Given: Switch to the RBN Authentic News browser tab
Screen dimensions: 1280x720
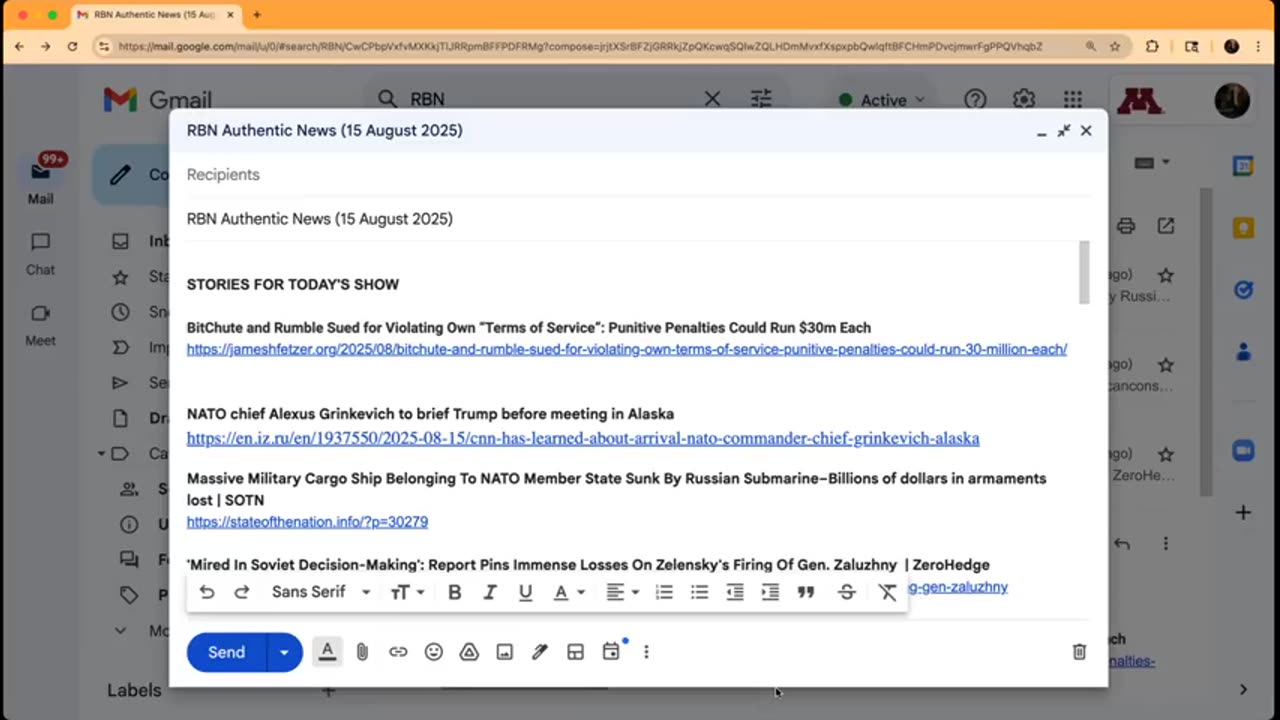Looking at the screenshot, I should point(156,15).
